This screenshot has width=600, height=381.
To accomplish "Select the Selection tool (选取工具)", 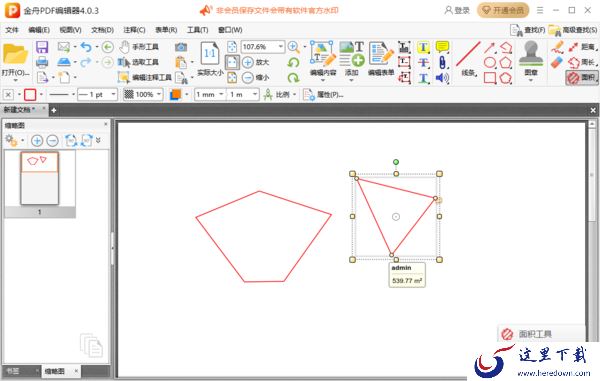I will pos(138,62).
